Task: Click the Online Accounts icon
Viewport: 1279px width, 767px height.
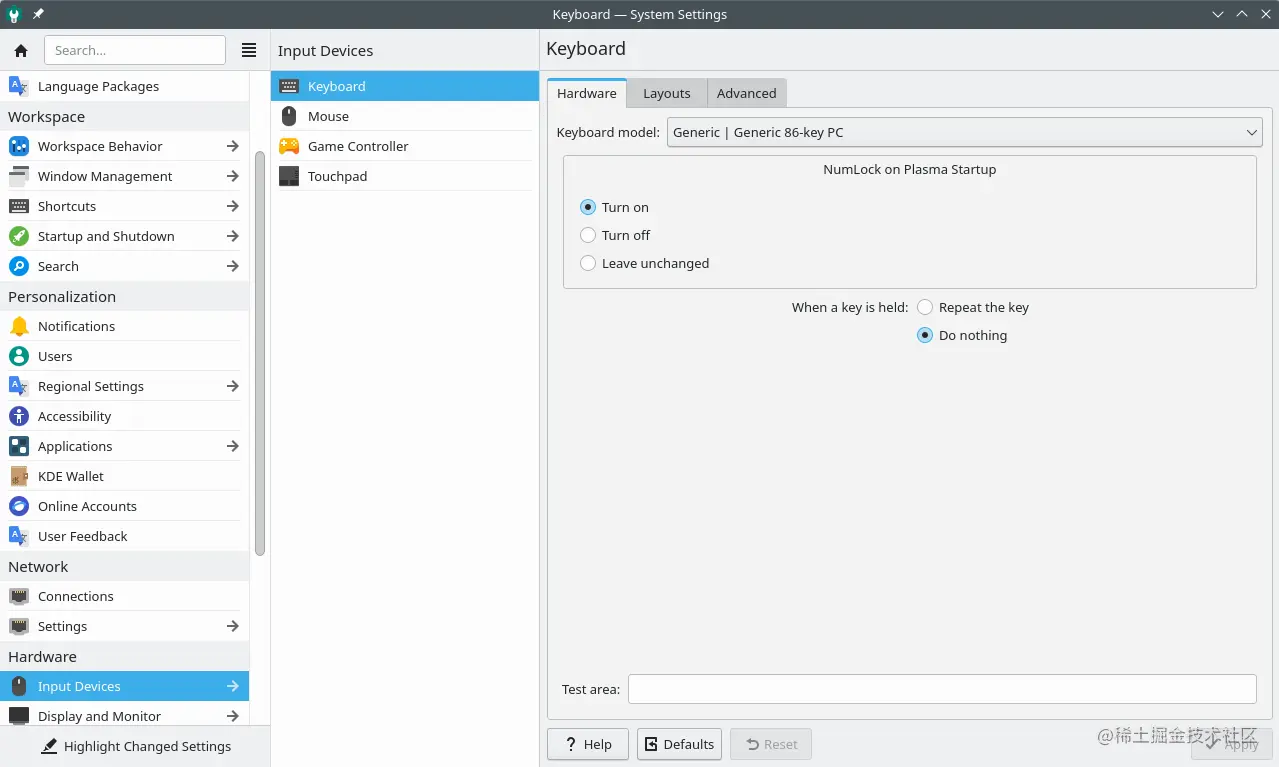Action: (19, 506)
